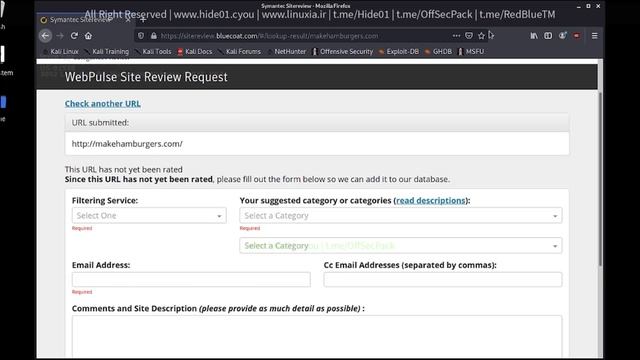Screen dimensions: 640x360
Task: Expand the first Select a Category dropdown
Action: (x=400, y=216)
